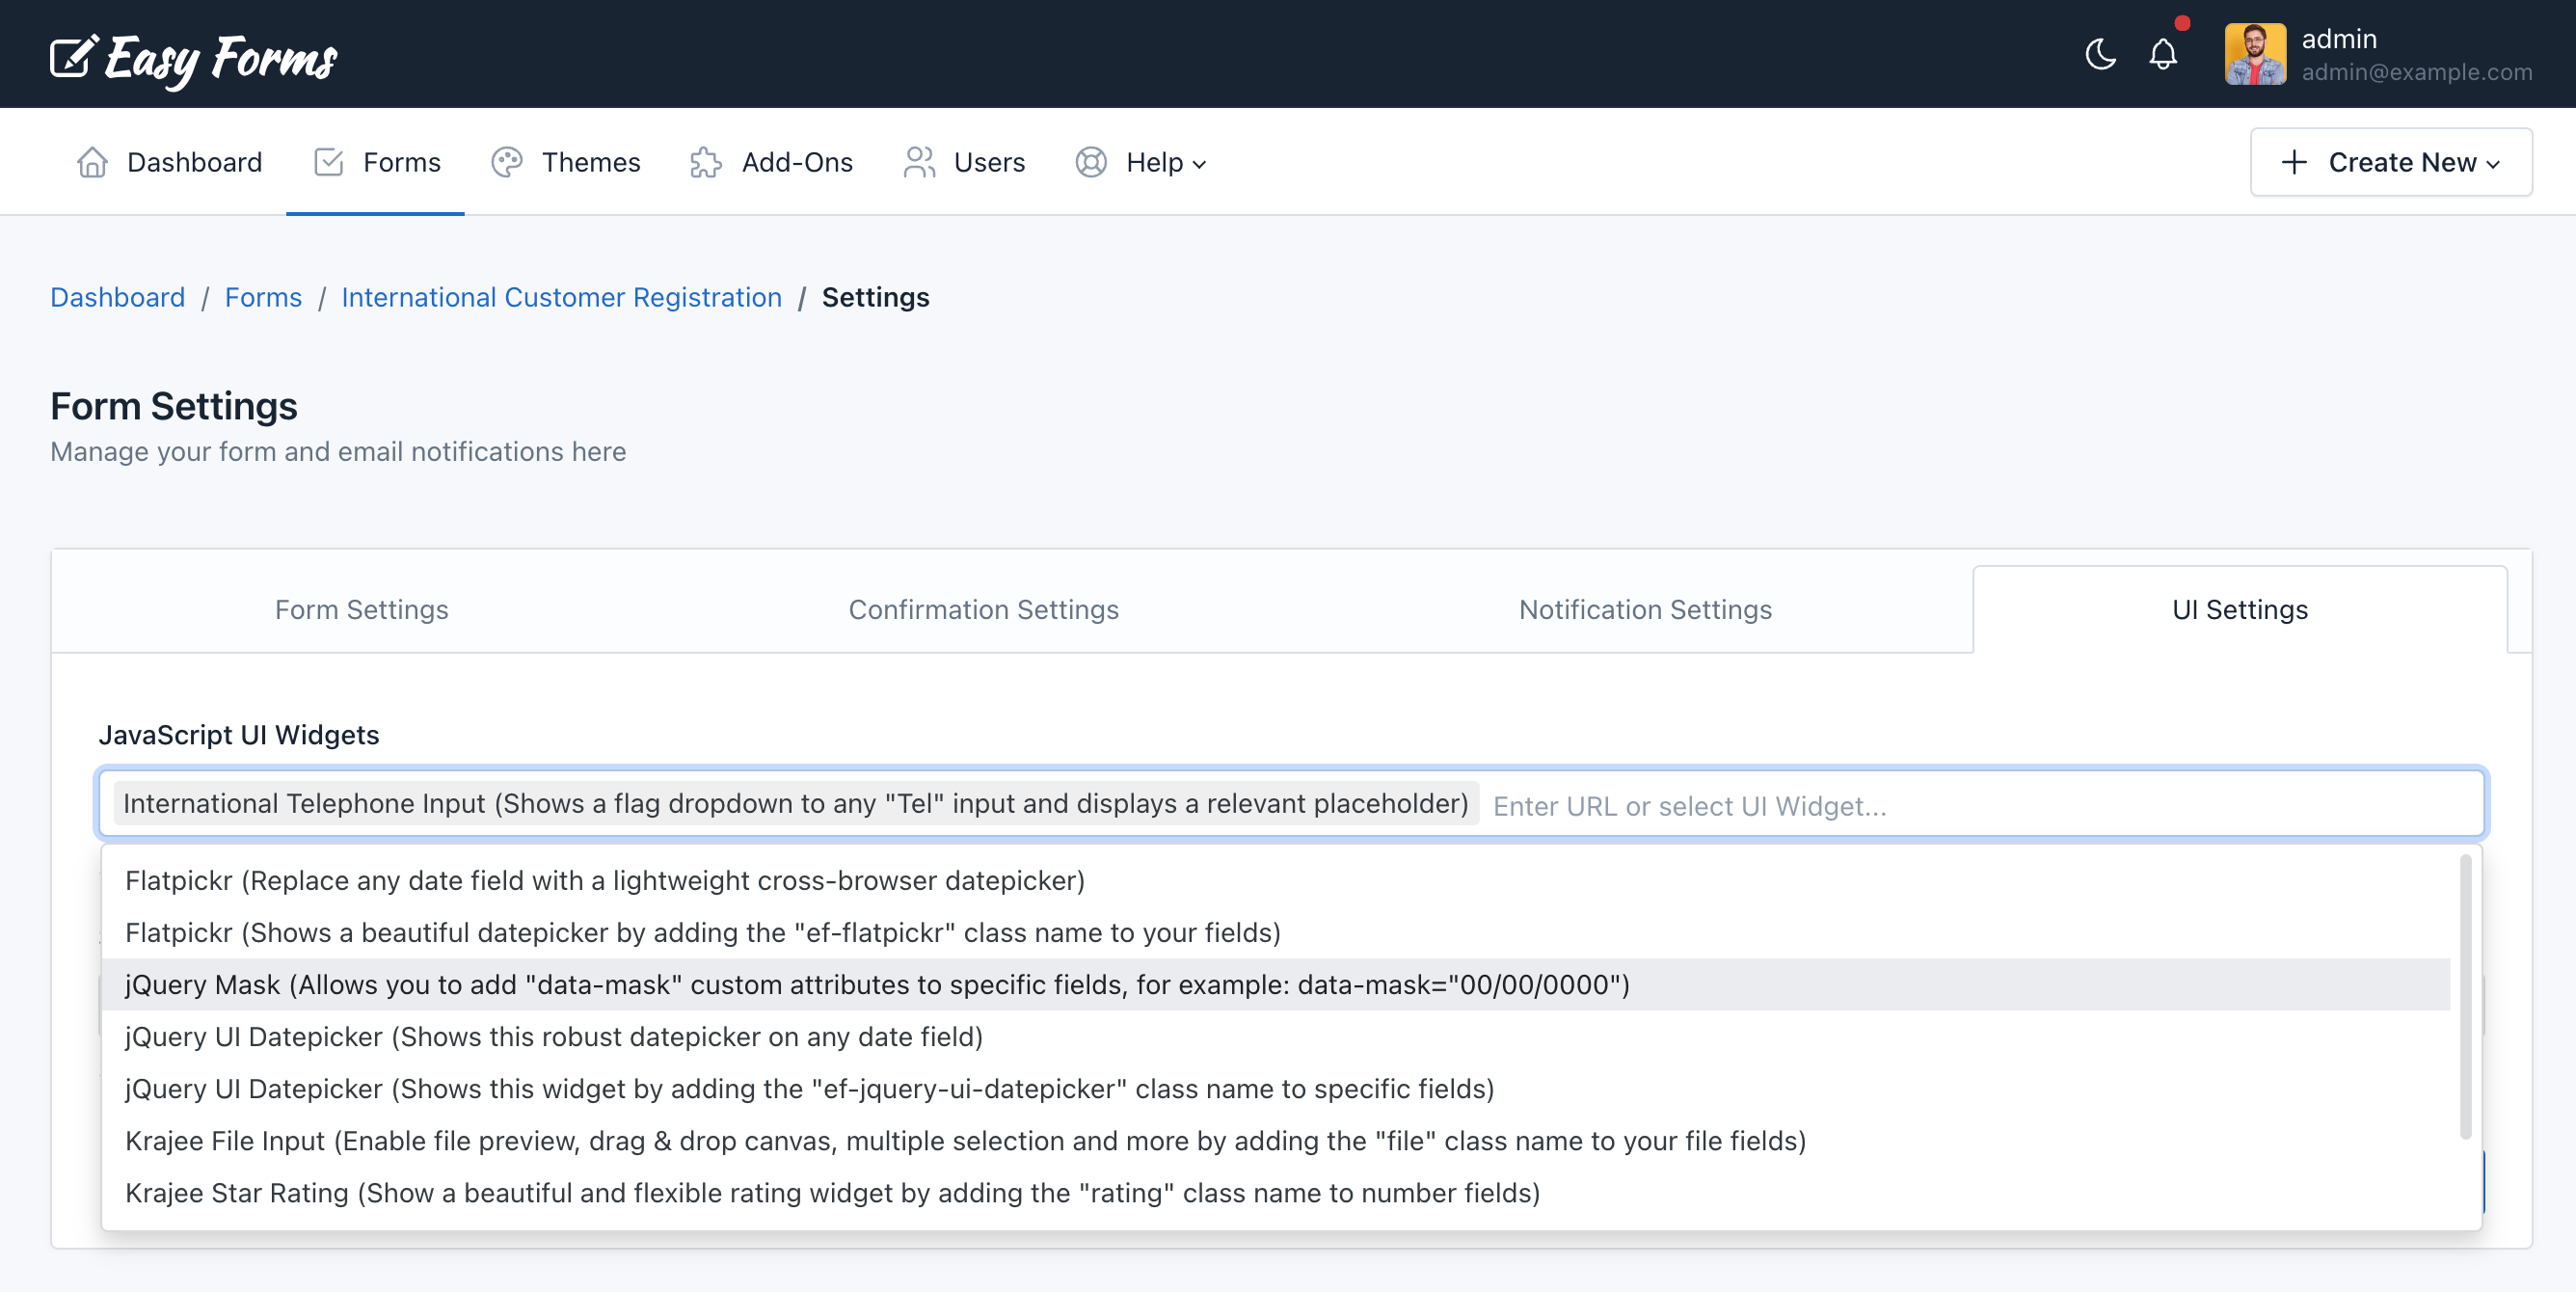Open the notifications bell icon
2576x1292 pixels.
coord(2162,54)
